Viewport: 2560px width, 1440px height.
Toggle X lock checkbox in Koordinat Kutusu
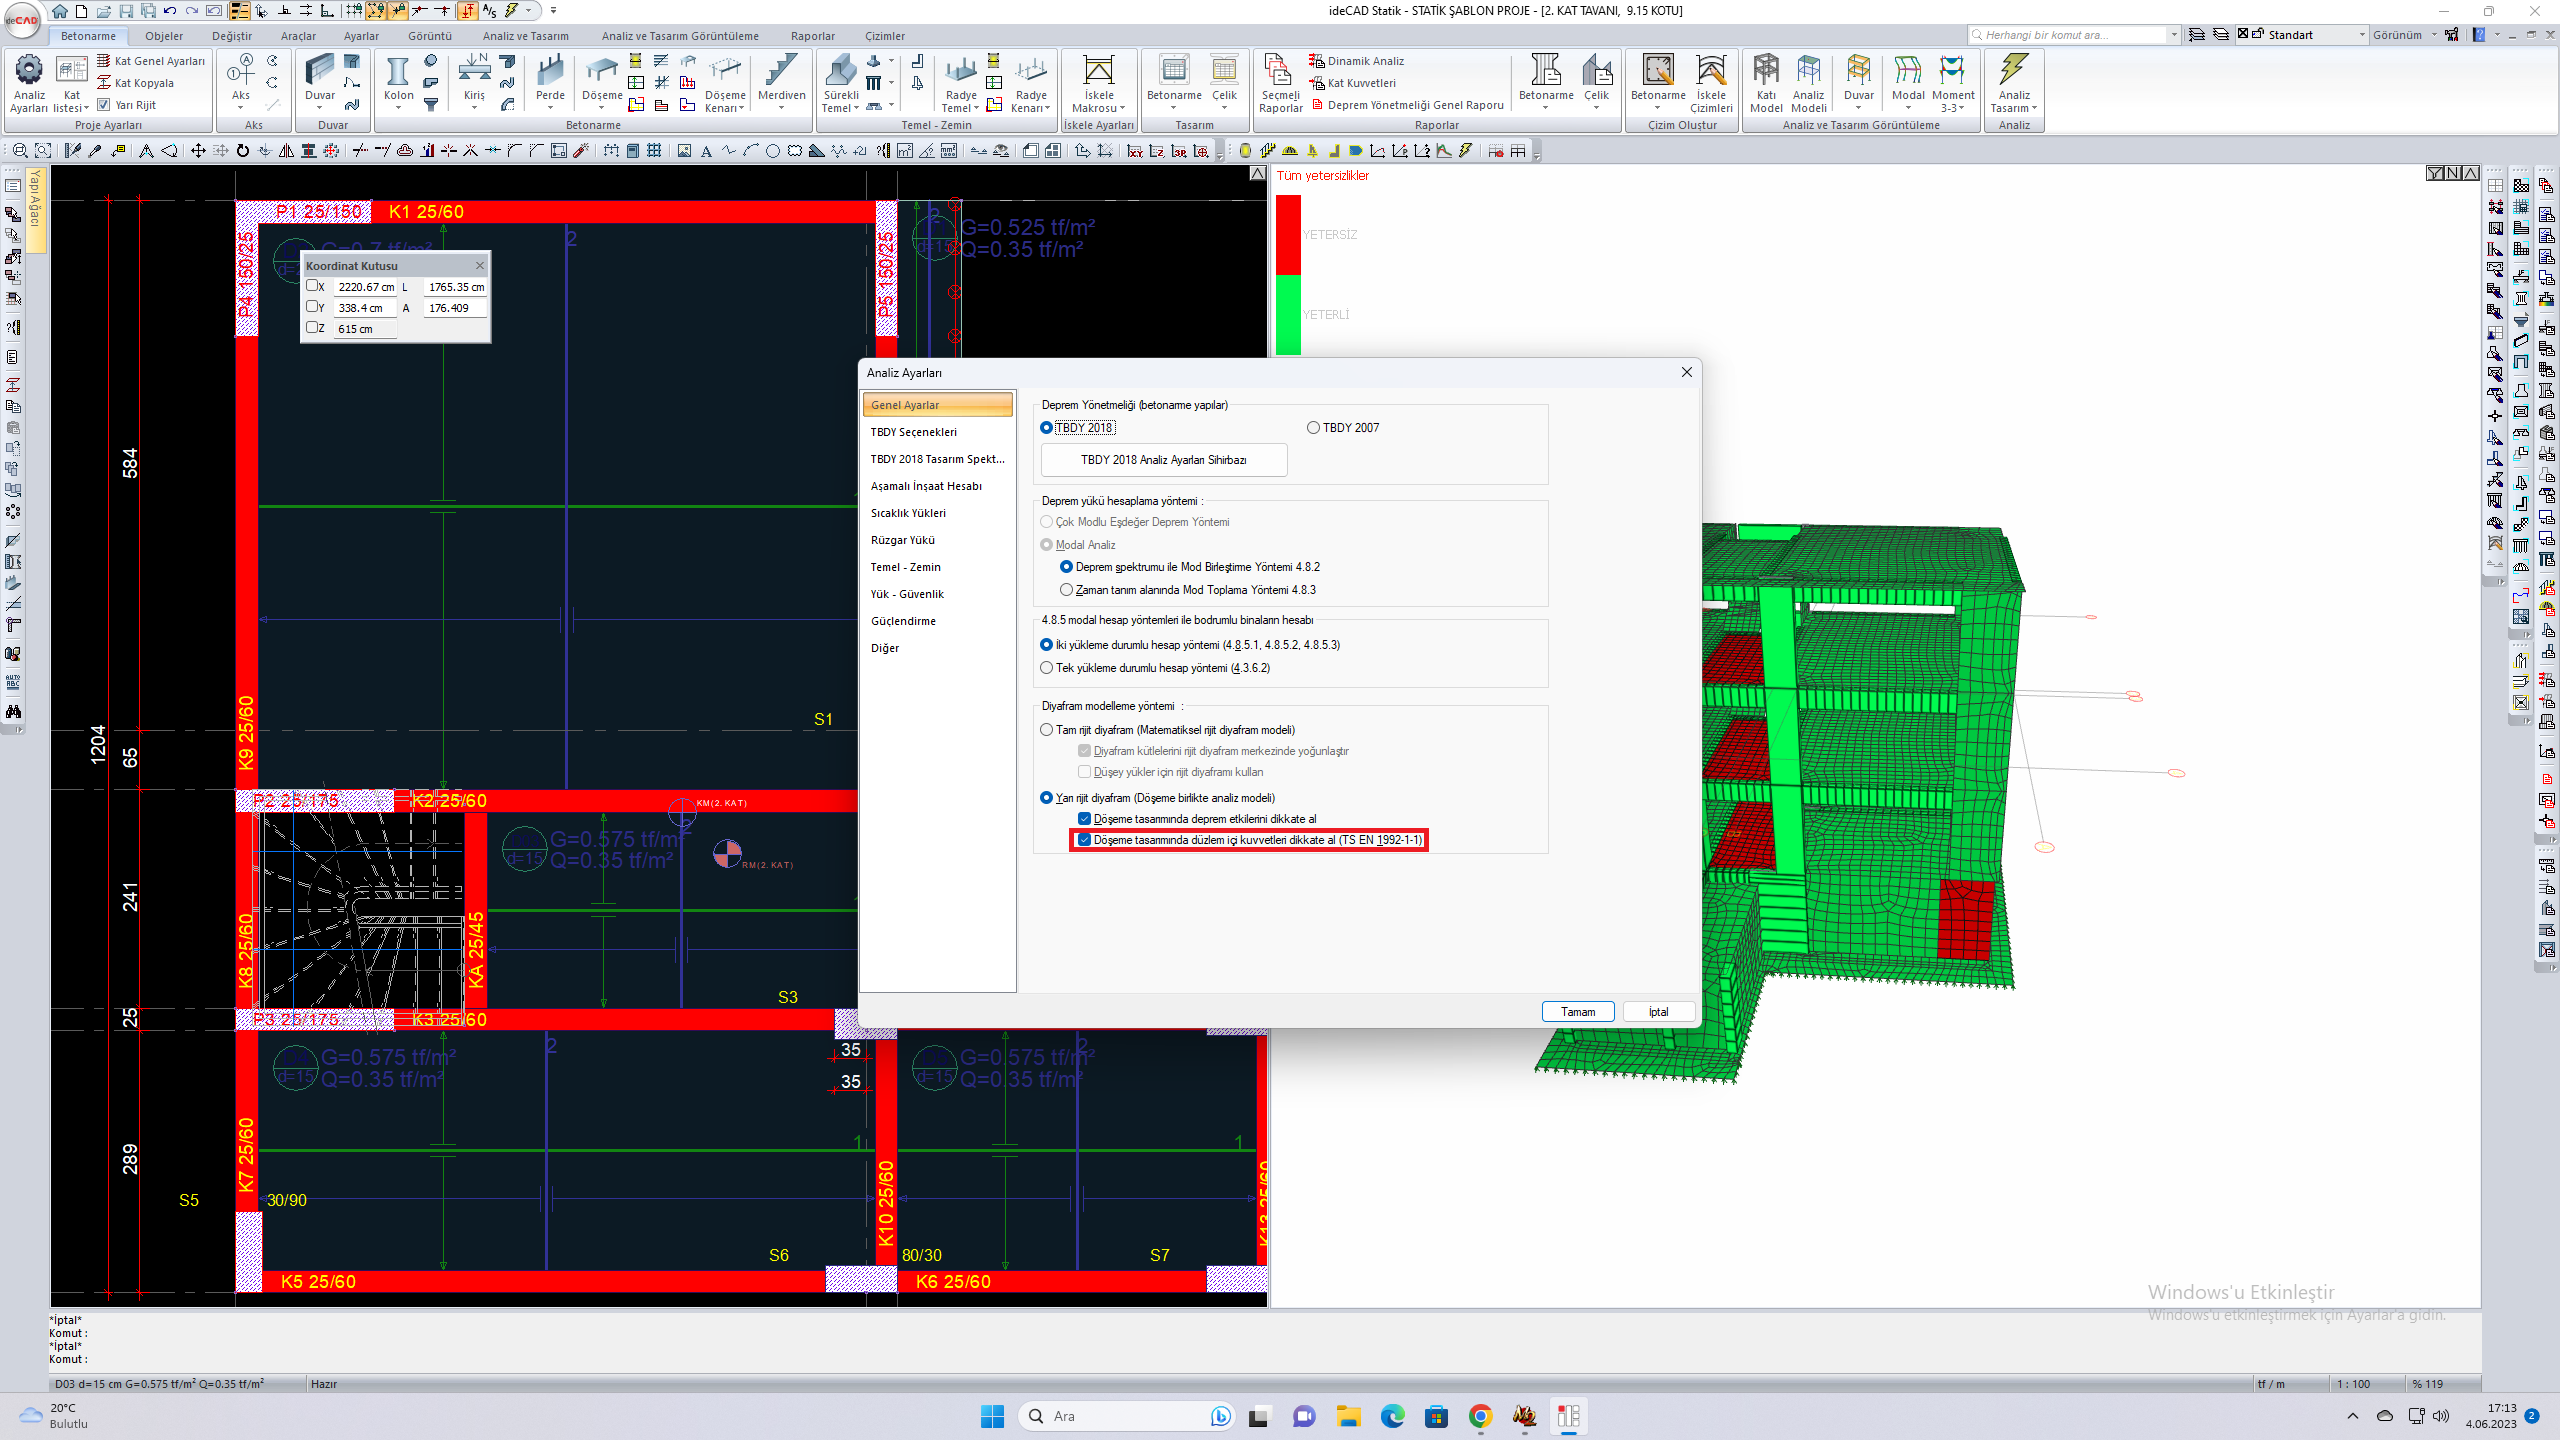(312, 286)
